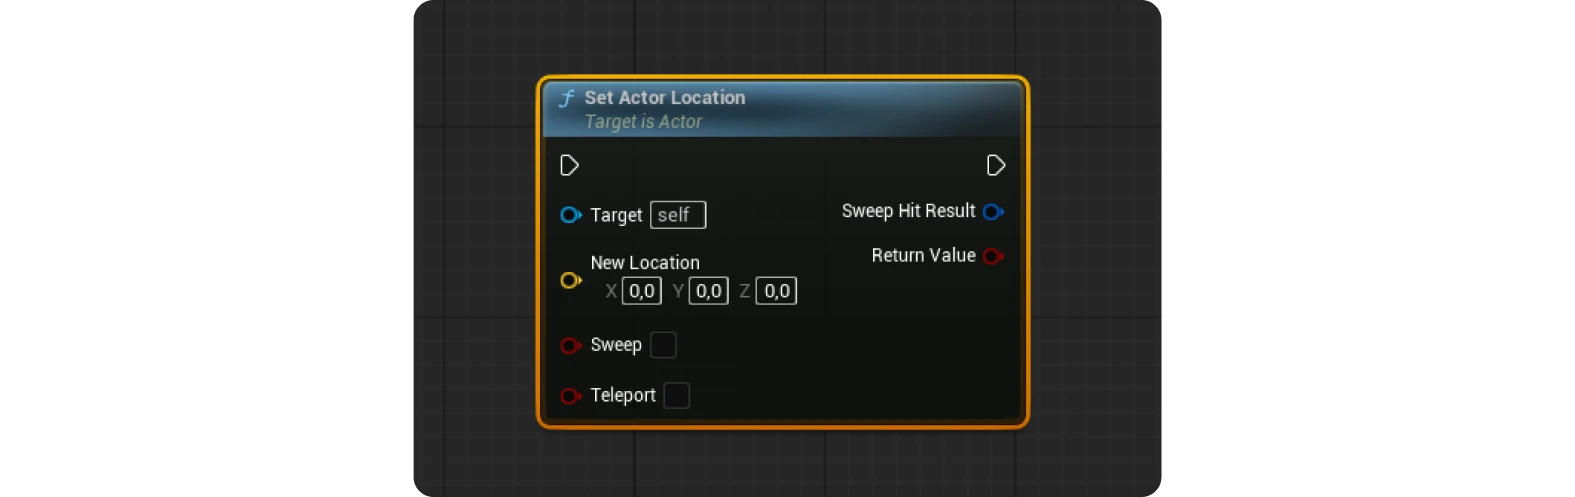The image size is (1575, 497).
Task: Click the red Return Value output pin
Action: pyautogui.click(x=992, y=256)
